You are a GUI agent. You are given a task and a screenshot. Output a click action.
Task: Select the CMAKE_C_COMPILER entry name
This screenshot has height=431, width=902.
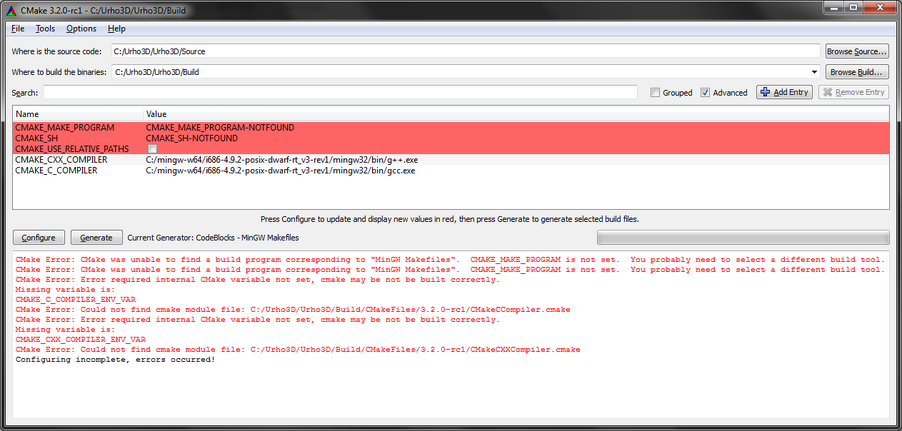tap(56, 170)
